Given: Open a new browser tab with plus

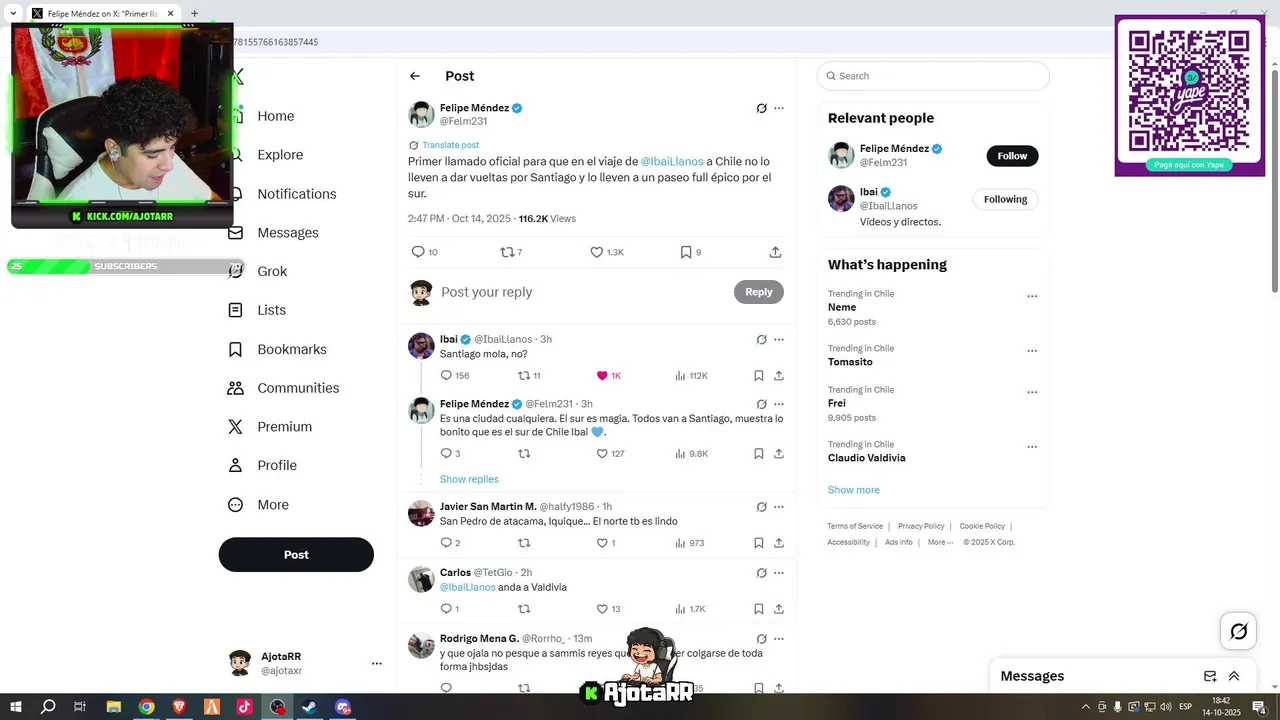Looking at the screenshot, I should [194, 14].
